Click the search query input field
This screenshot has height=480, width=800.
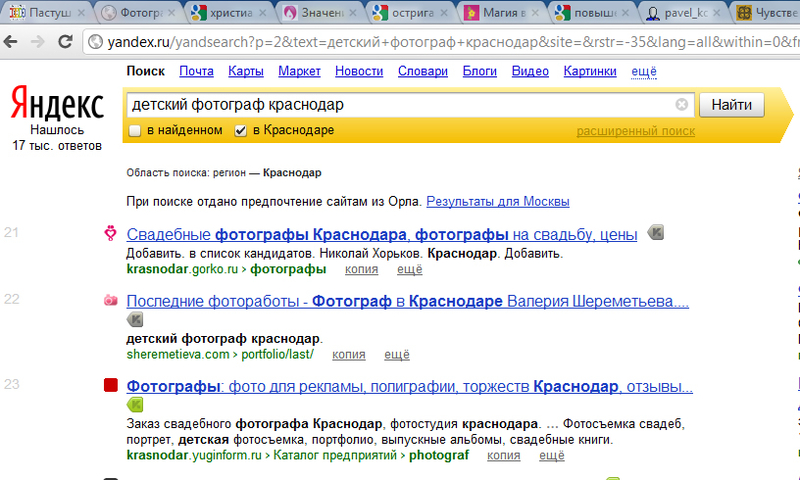400,105
